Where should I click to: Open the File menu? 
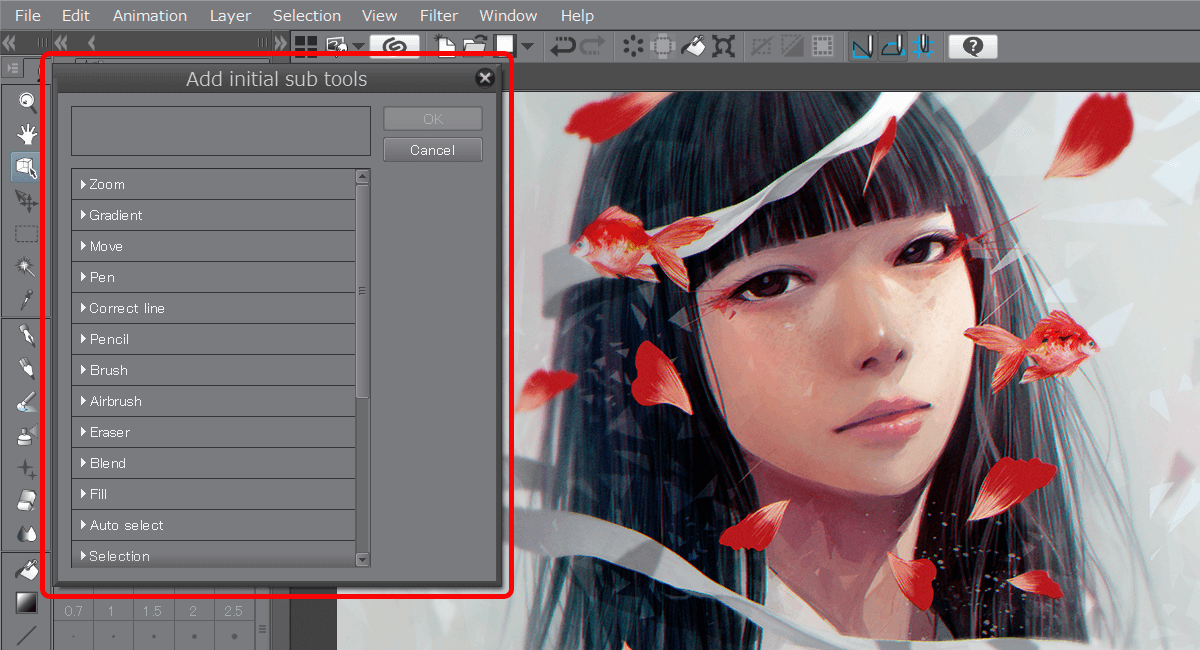click(28, 16)
